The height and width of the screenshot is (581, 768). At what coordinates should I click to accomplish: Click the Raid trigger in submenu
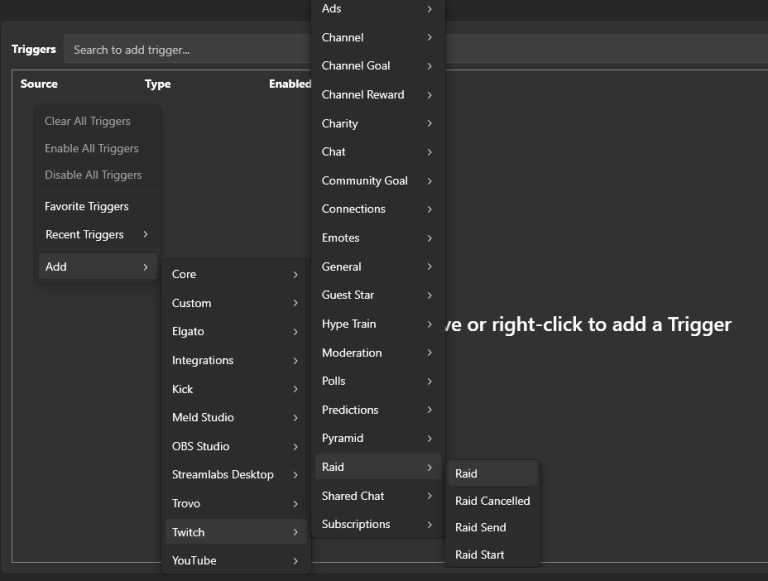(466, 474)
